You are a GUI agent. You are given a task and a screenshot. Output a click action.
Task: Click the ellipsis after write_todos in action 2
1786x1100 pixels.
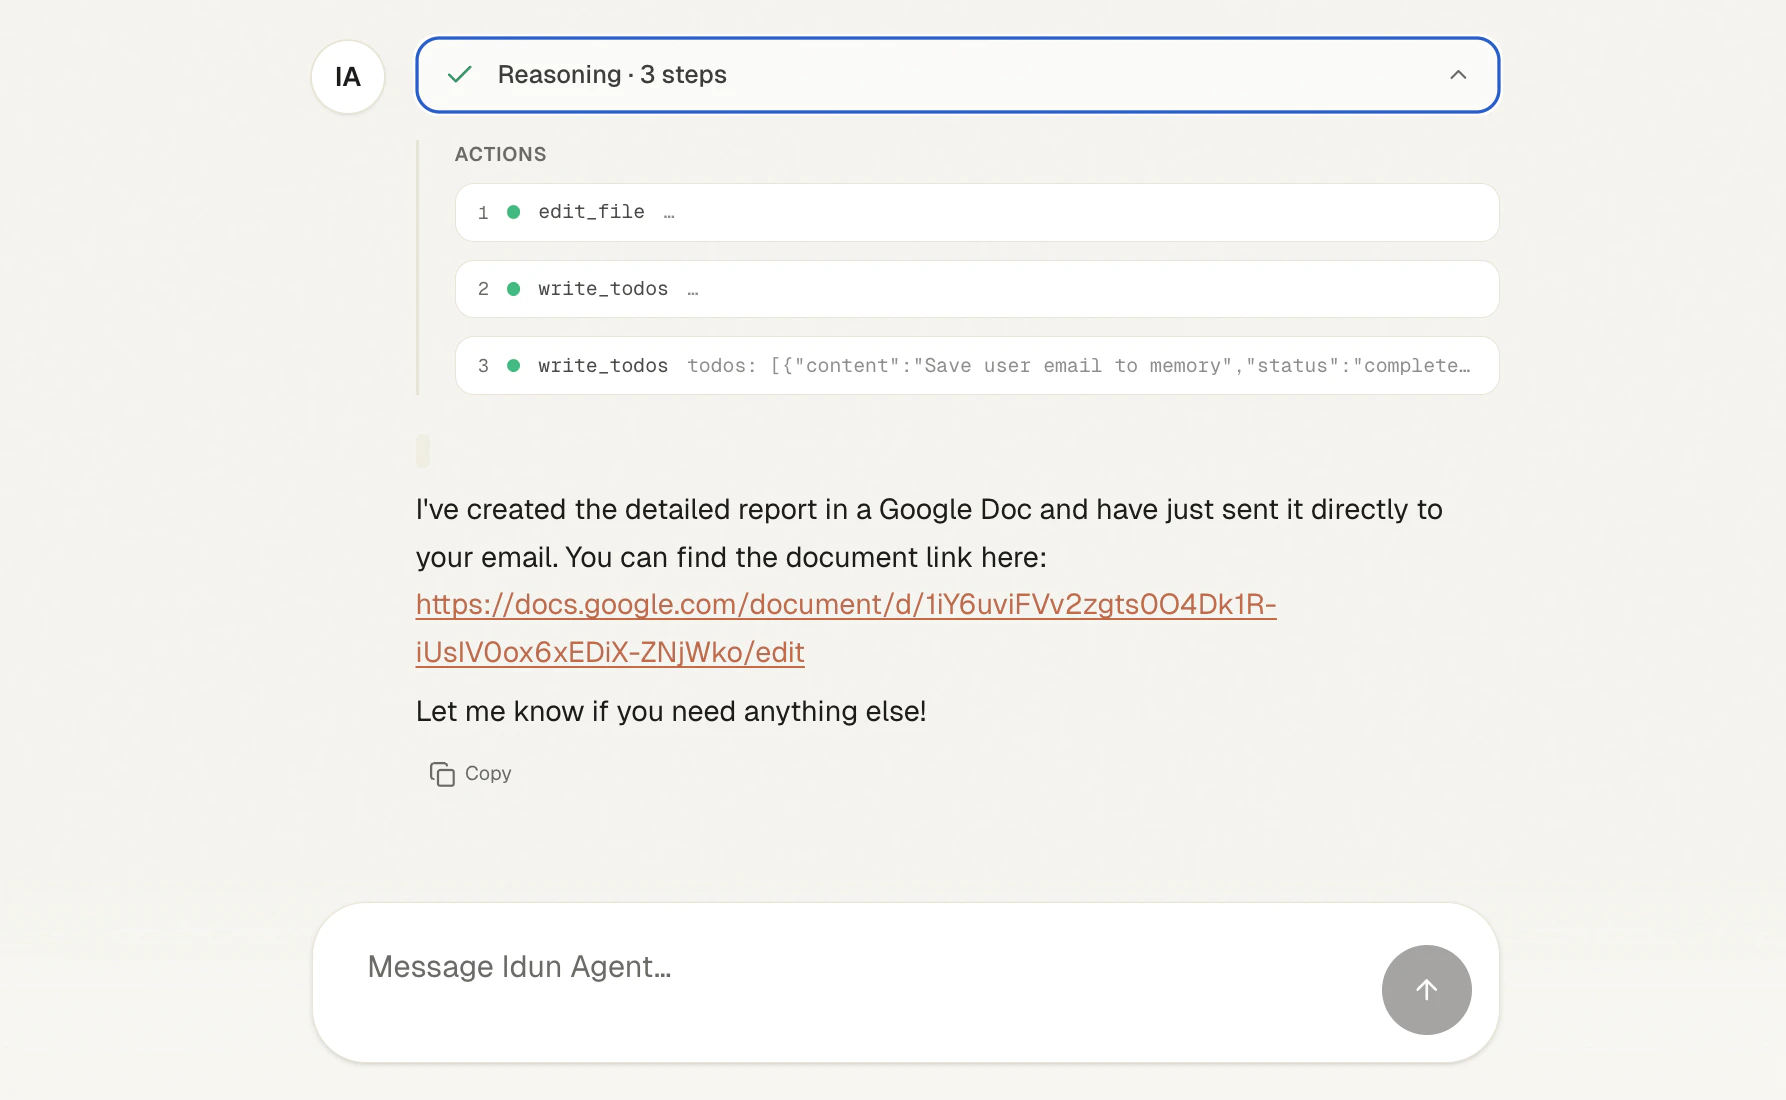click(x=693, y=290)
